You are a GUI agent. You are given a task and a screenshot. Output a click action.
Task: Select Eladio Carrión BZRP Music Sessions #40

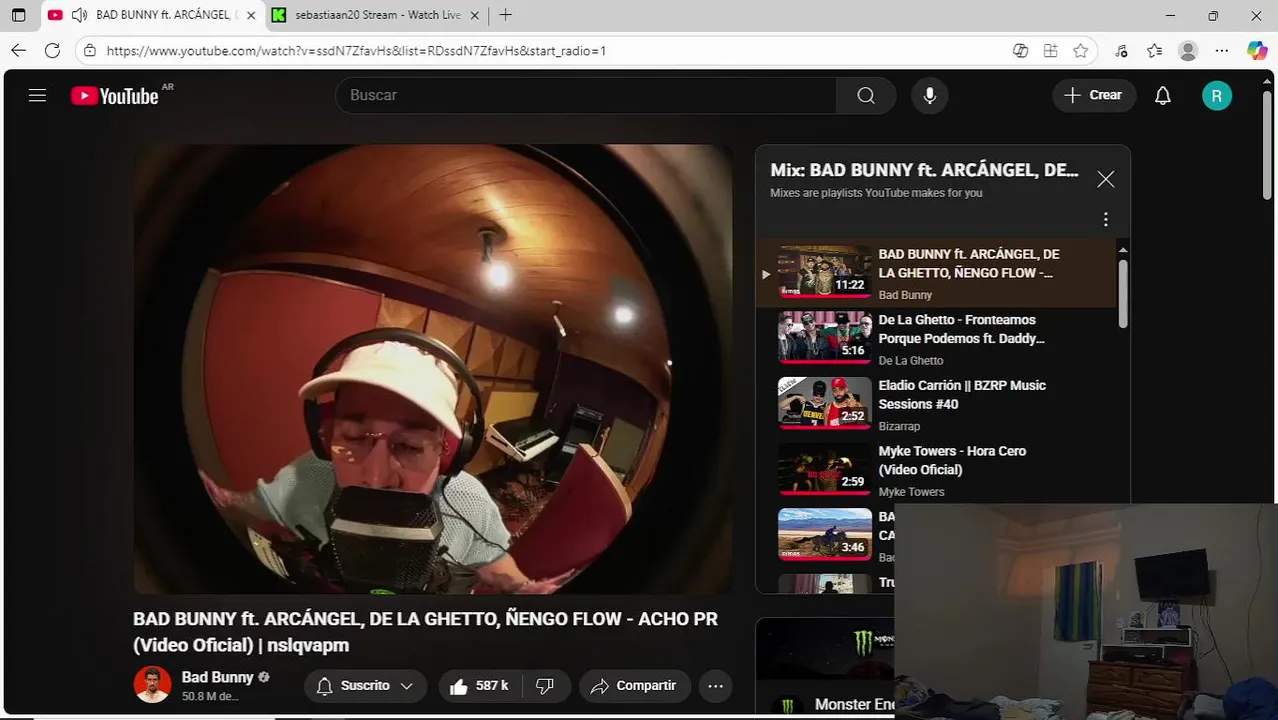pos(962,395)
